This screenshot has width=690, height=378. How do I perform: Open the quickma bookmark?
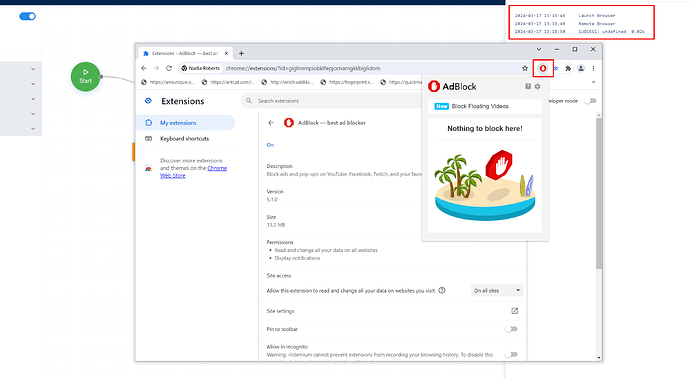(x=400, y=82)
